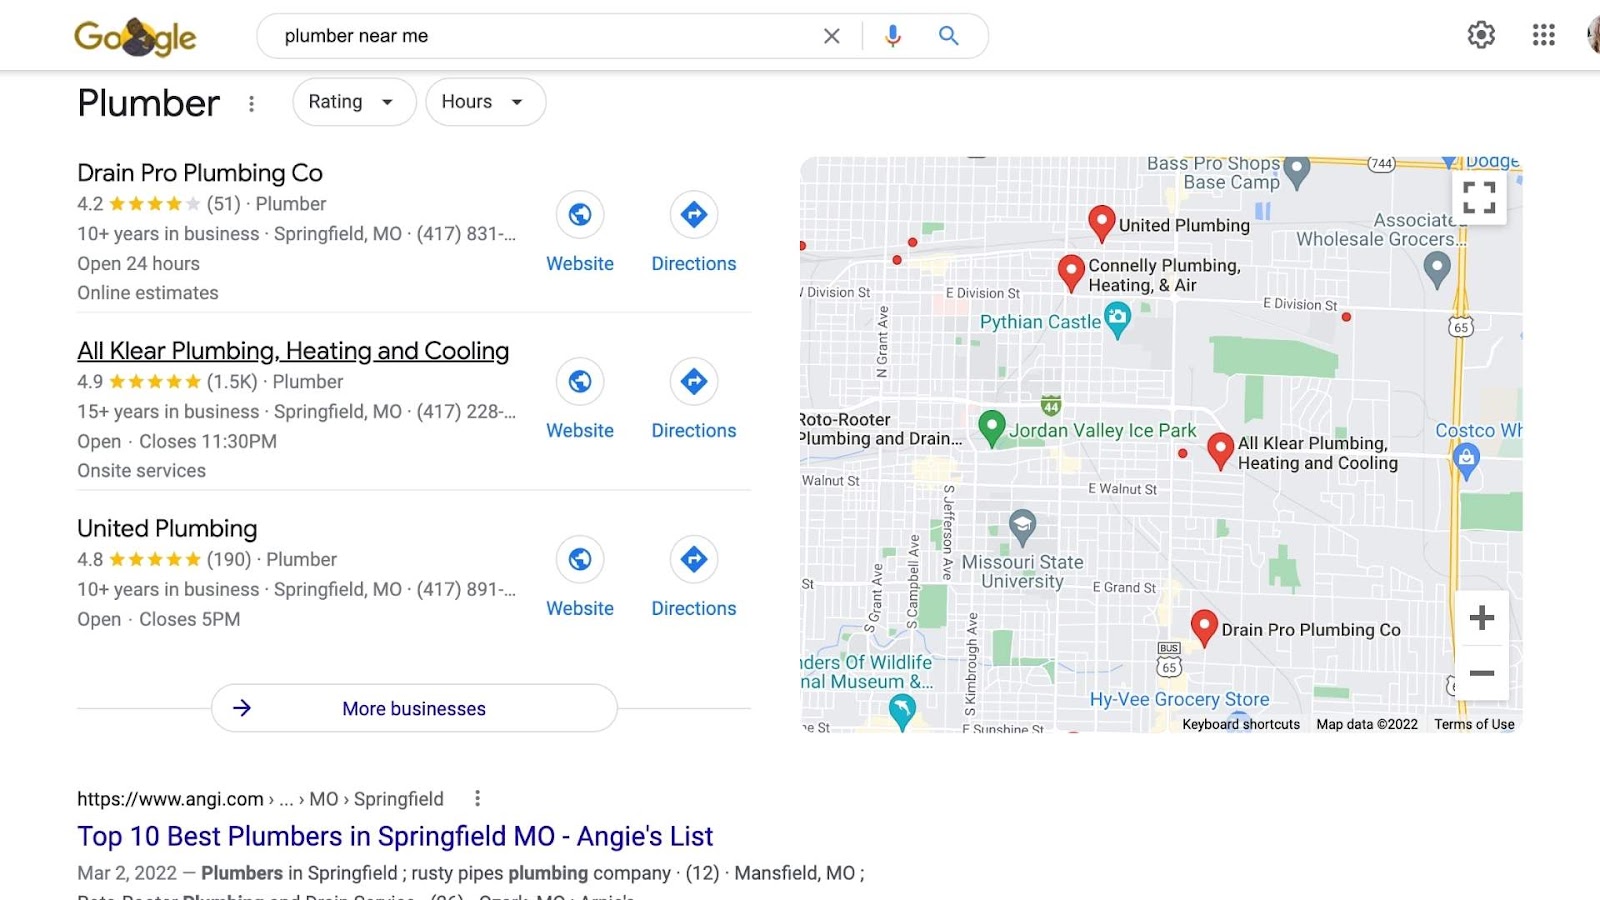The image size is (1600, 900).
Task: Click the Website text link for All Klear Plumbing
Action: tap(580, 431)
